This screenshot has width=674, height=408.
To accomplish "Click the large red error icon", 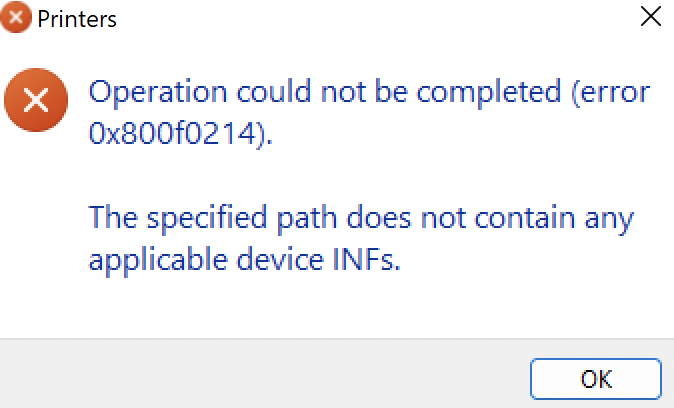I will pos(36,100).
